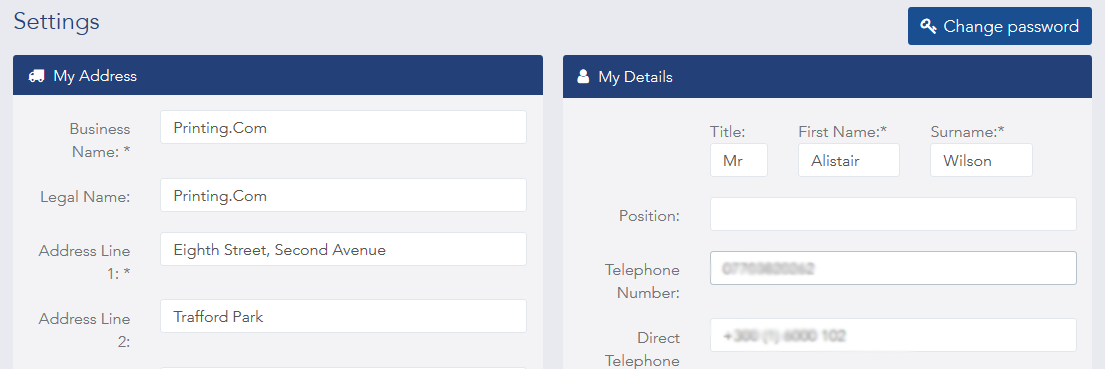Image resolution: width=1105 pixels, height=369 pixels.
Task: Click the Trafford Park address field
Action: click(x=343, y=316)
